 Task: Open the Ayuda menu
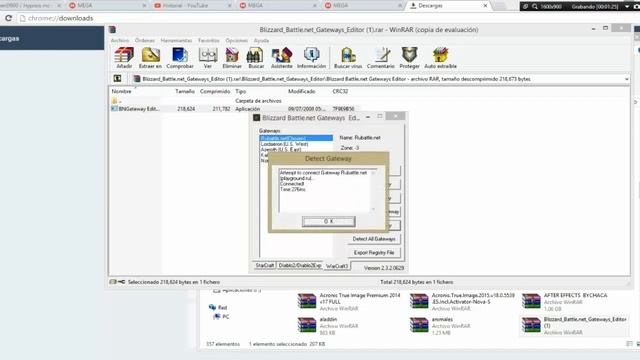click(x=261, y=40)
